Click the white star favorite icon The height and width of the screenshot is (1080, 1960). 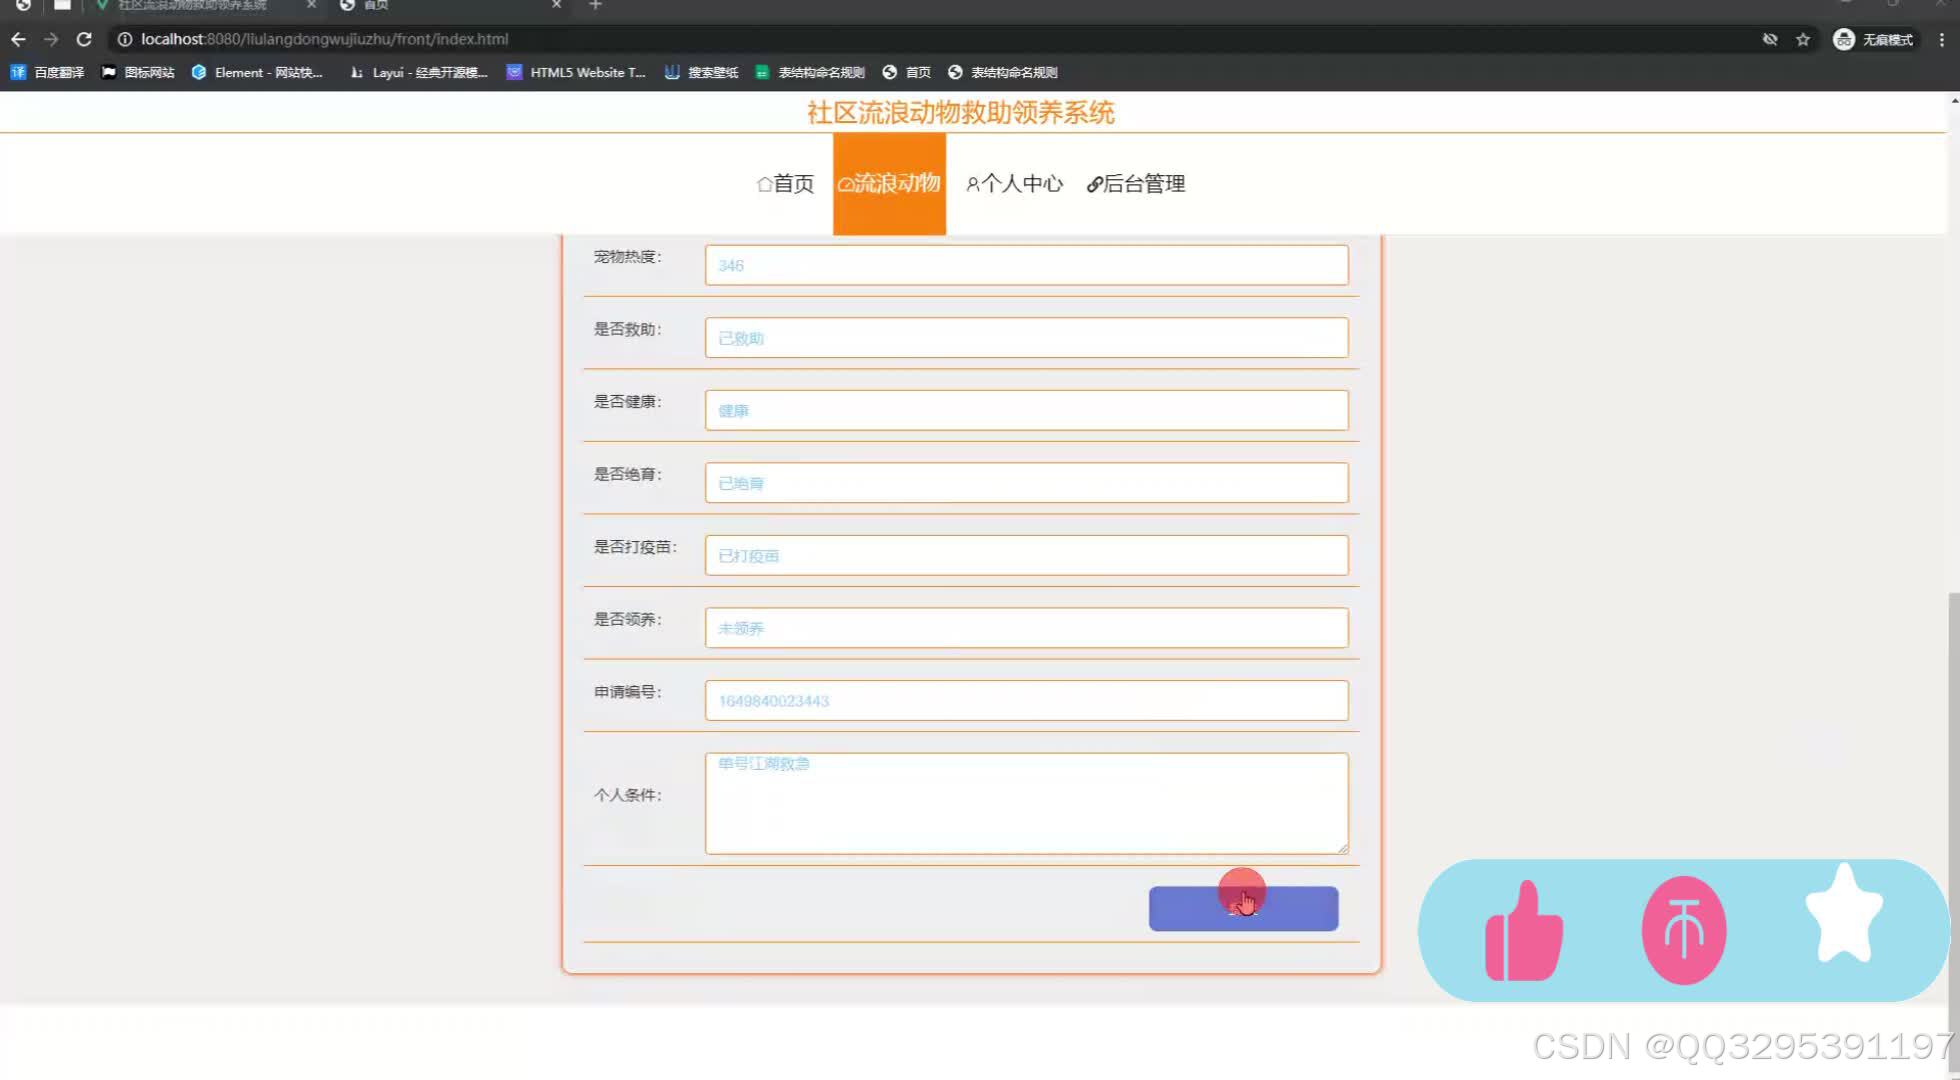coord(1844,913)
